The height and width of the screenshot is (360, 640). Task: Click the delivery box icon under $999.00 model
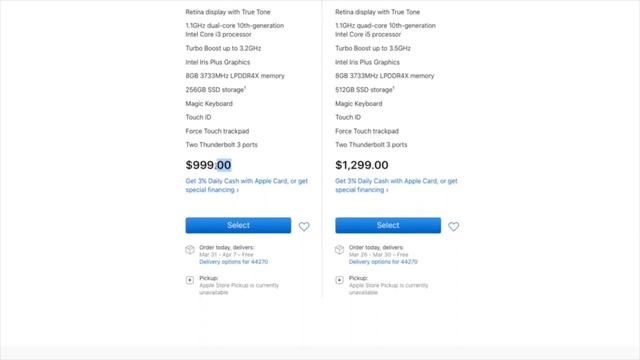pos(190,249)
